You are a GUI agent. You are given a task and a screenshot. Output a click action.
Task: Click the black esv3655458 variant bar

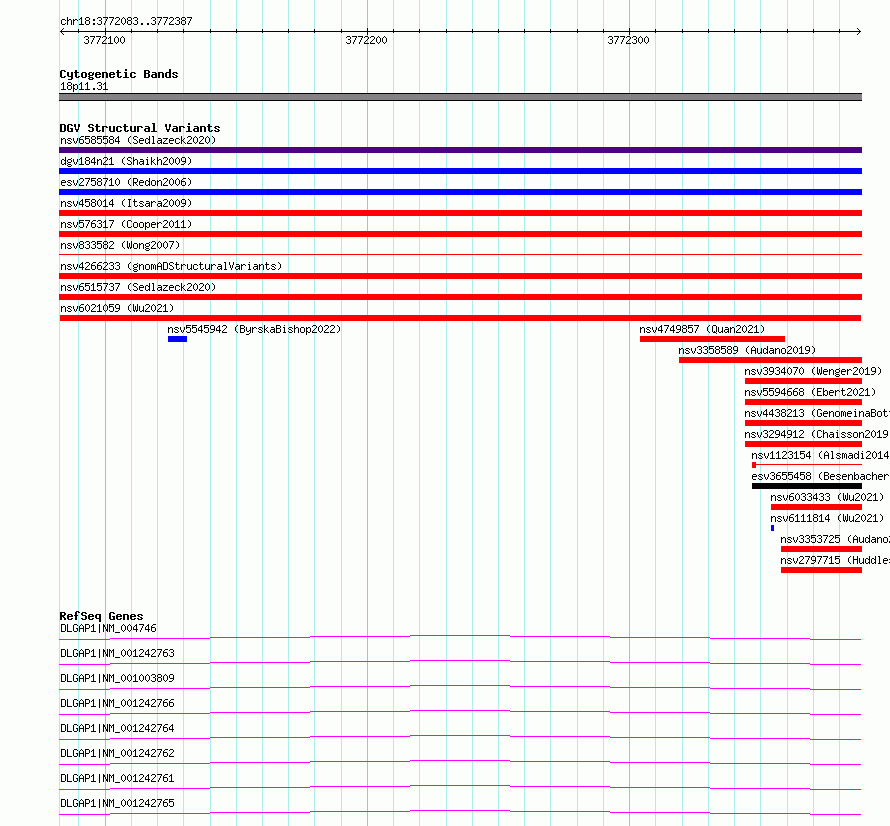click(807, 486)
